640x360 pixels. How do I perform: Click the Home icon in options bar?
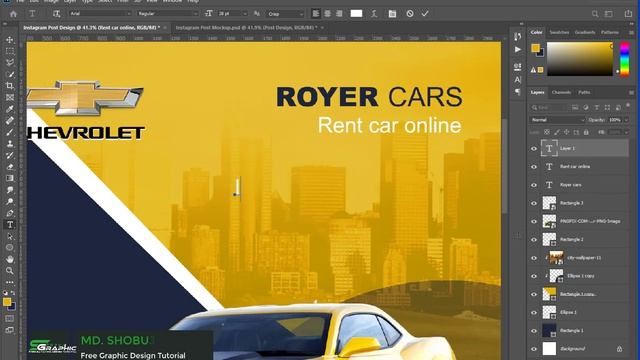point(13,14)
